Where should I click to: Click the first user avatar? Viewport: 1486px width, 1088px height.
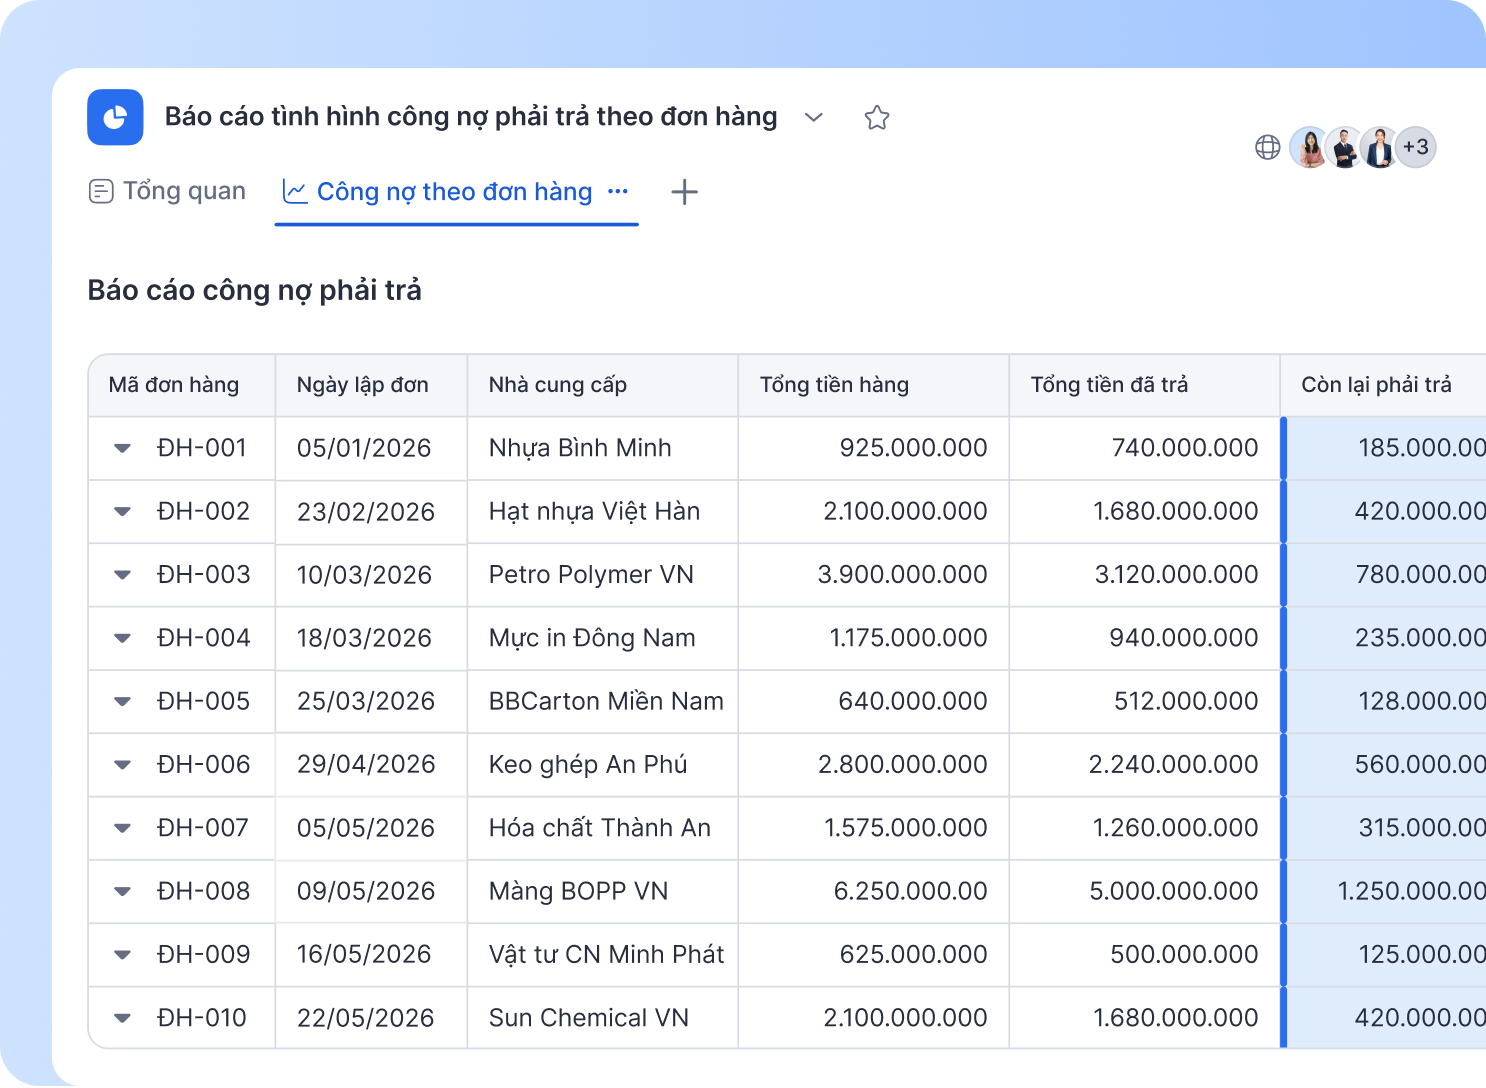(x=1309, y=147)
